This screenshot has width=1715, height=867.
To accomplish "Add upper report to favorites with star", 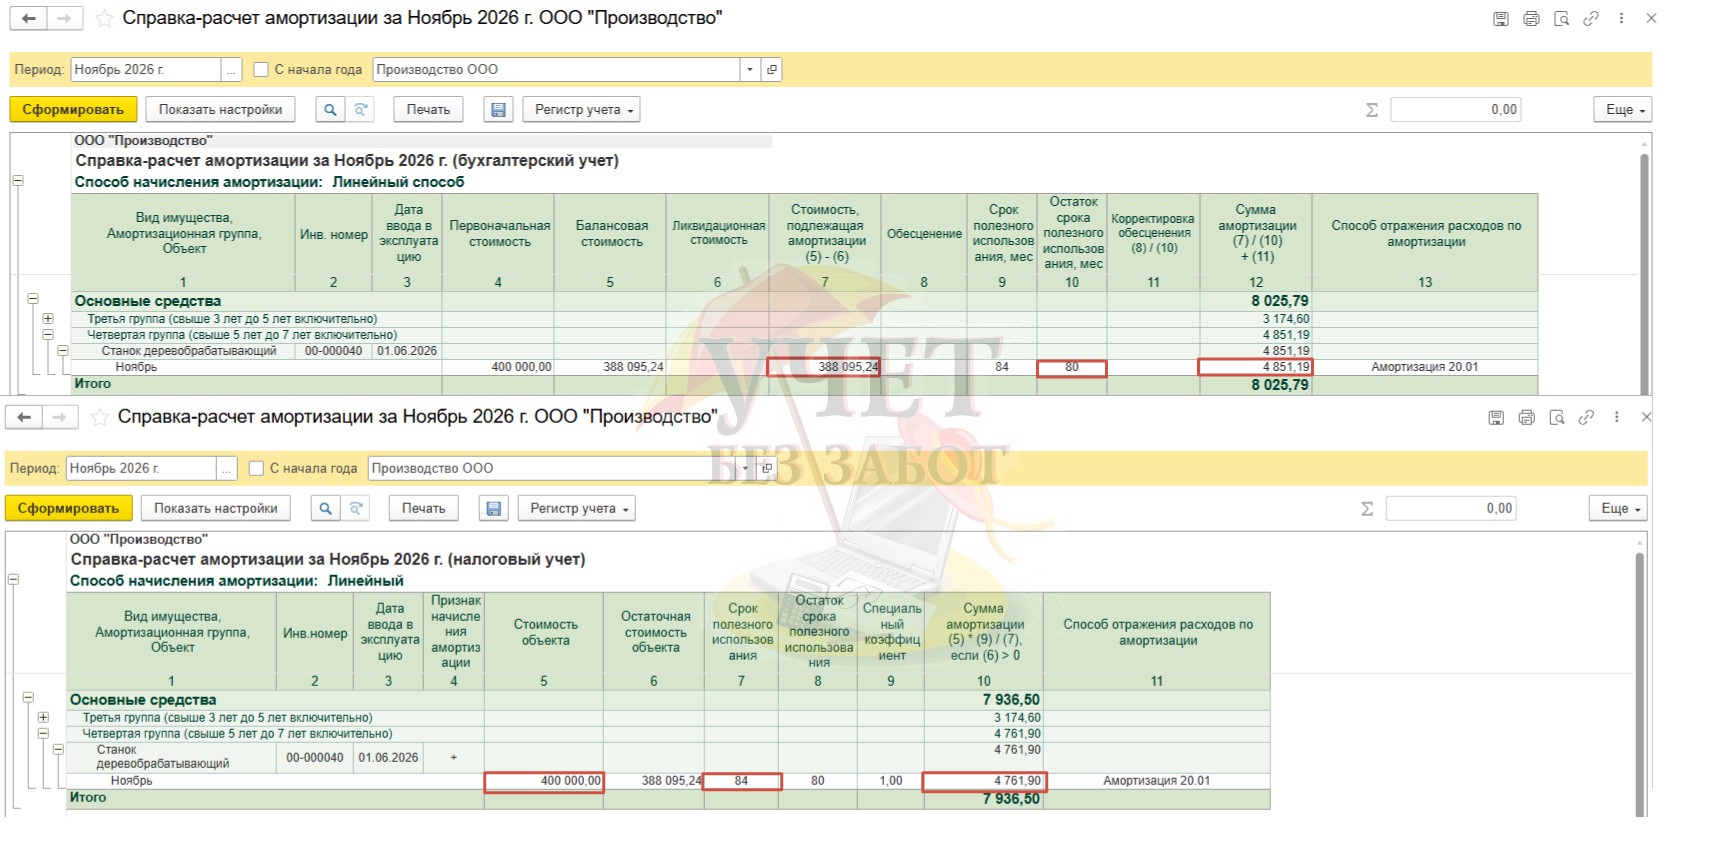I will [x=103, y=18].
